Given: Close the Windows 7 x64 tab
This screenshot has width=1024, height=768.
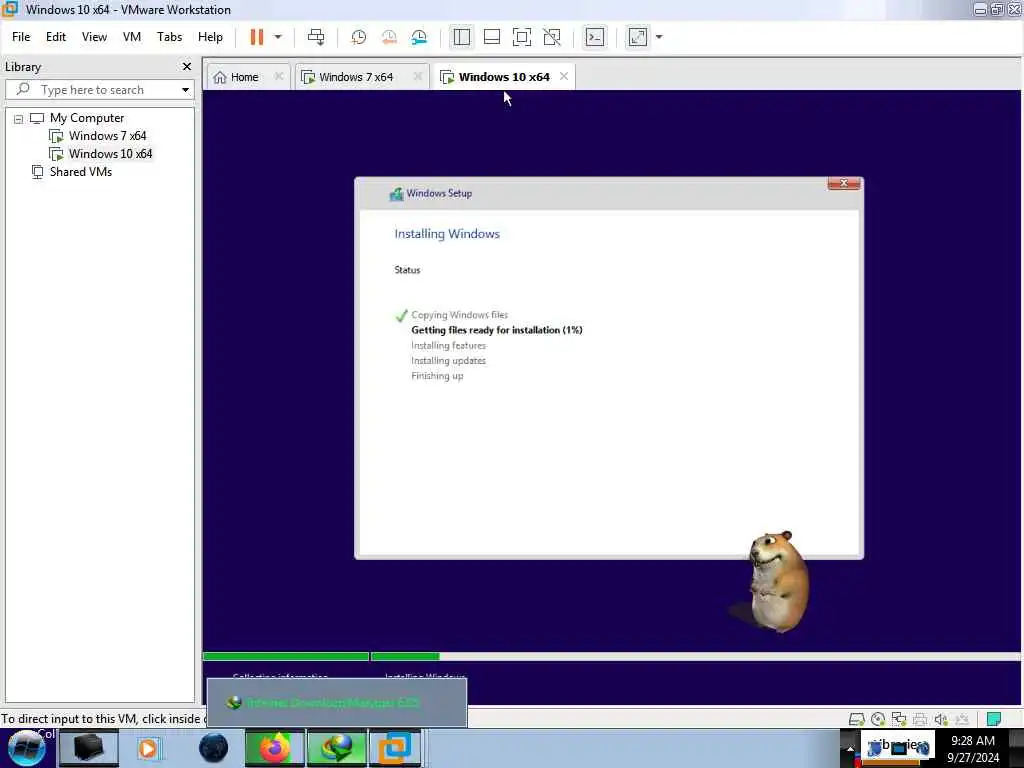Looking at the screenshot, I should 418,76.
